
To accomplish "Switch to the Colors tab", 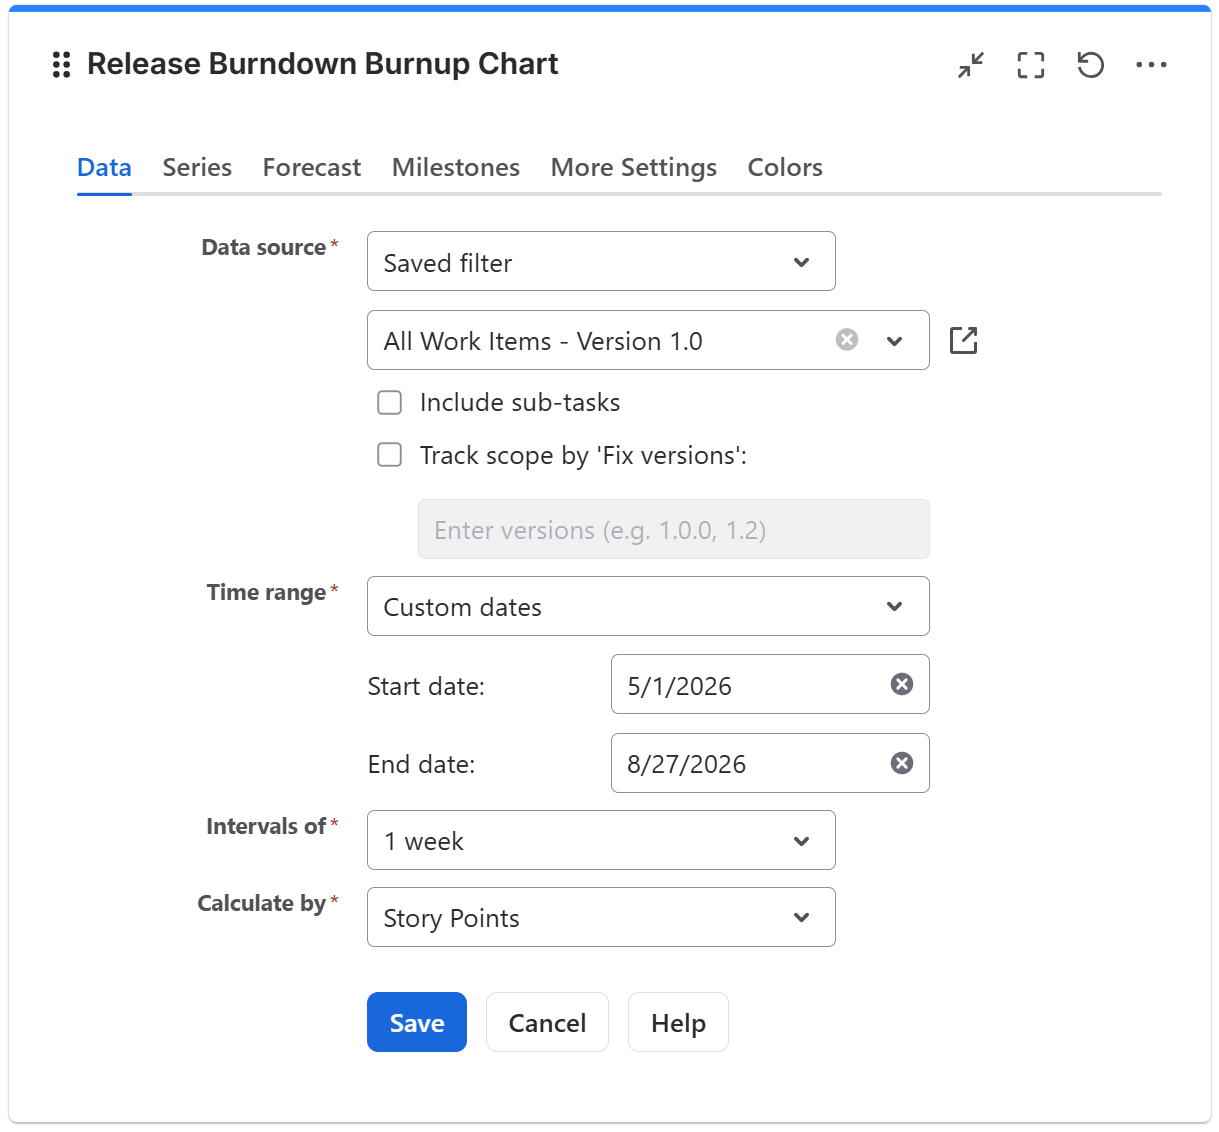I will click(785, 167).
